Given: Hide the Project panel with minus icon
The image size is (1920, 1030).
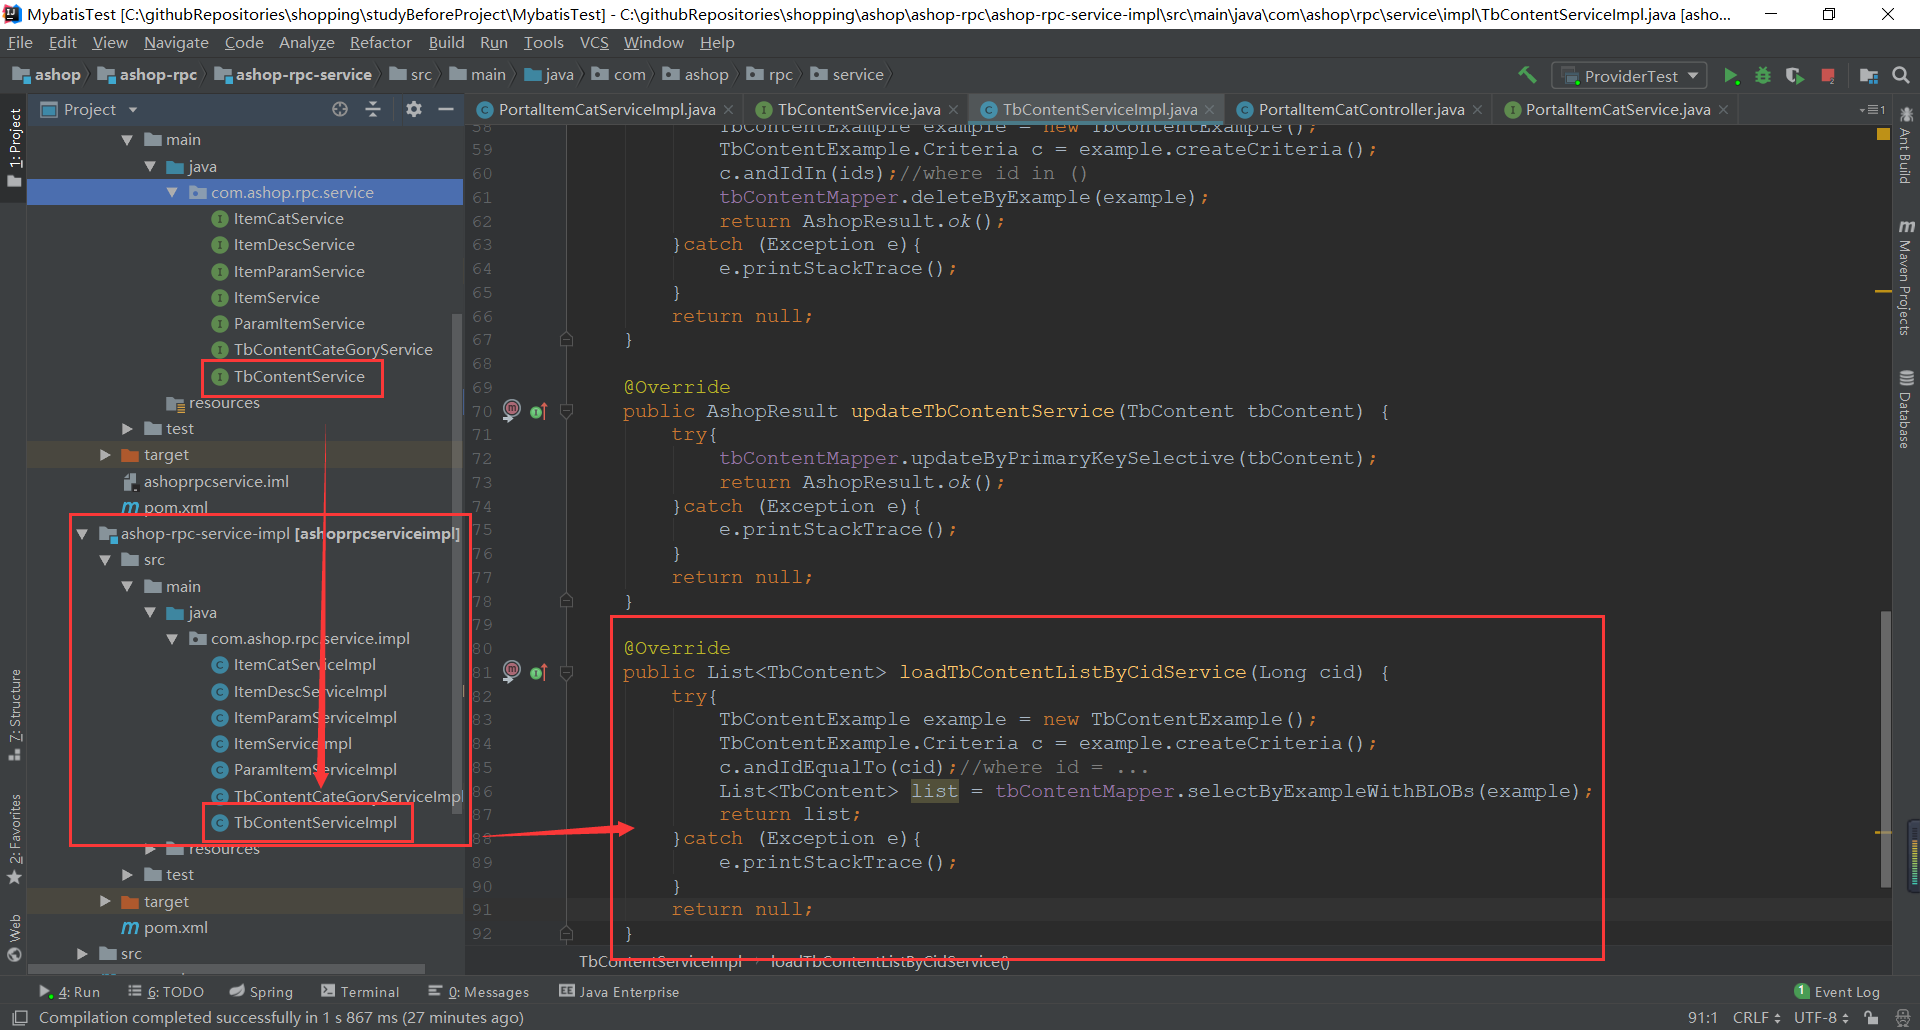Looking at the screenshot, I should point(446,109).
